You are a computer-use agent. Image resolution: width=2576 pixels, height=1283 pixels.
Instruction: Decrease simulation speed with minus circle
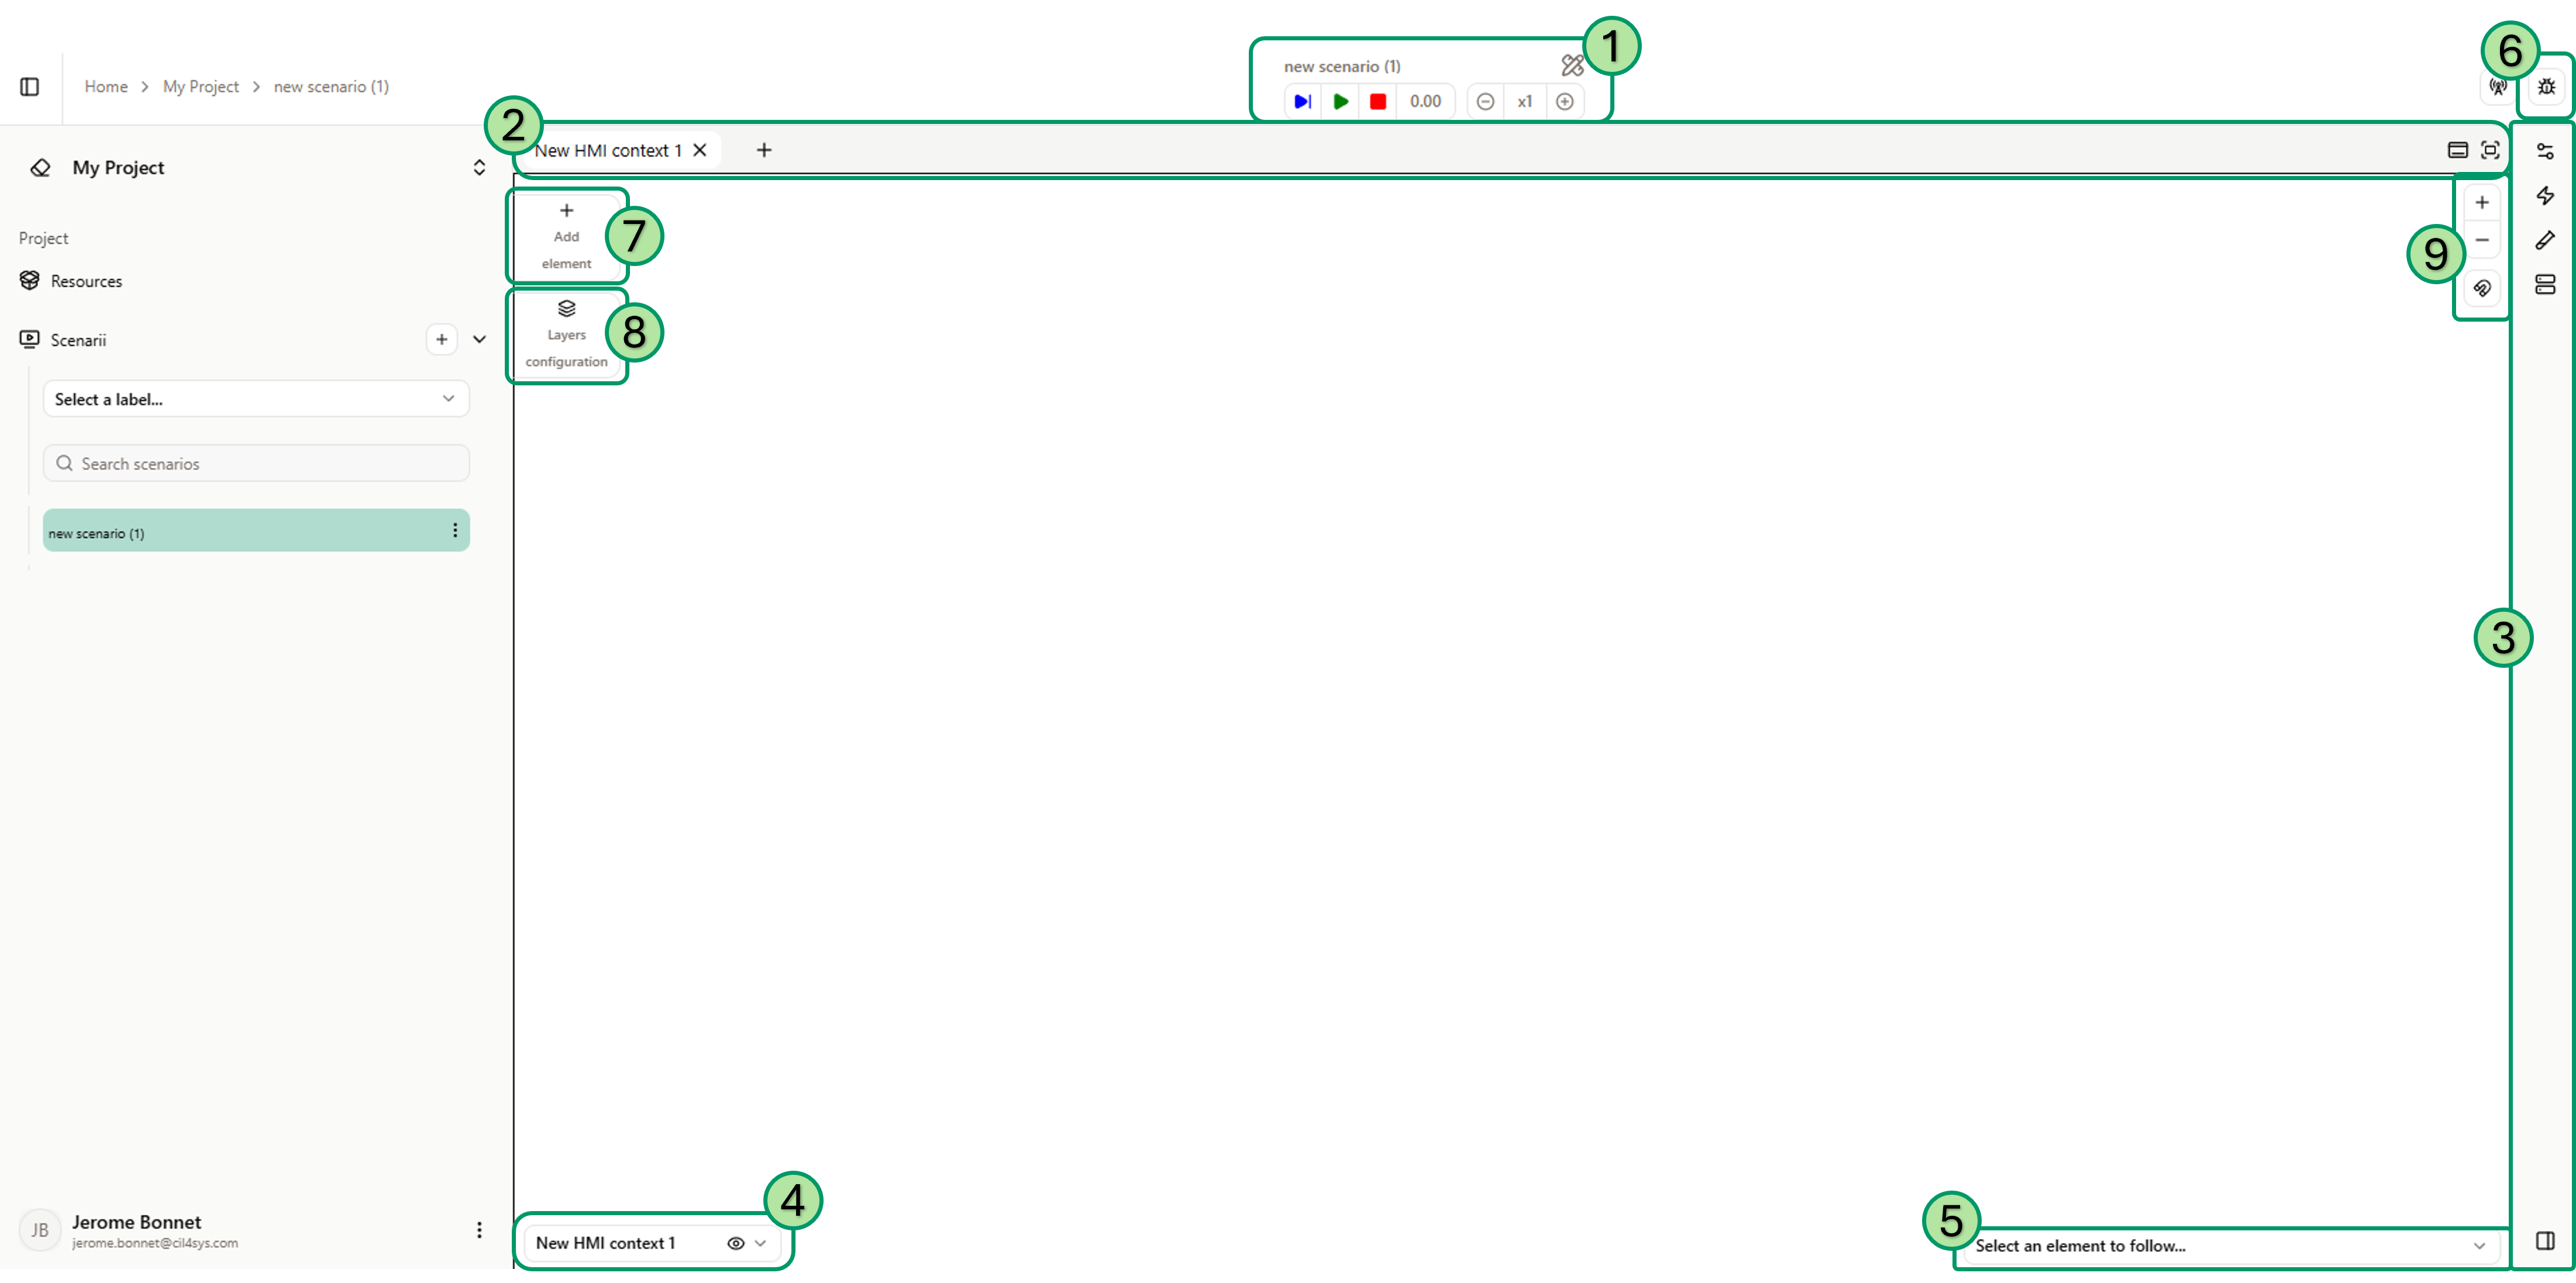click(x=1485, y=101)
